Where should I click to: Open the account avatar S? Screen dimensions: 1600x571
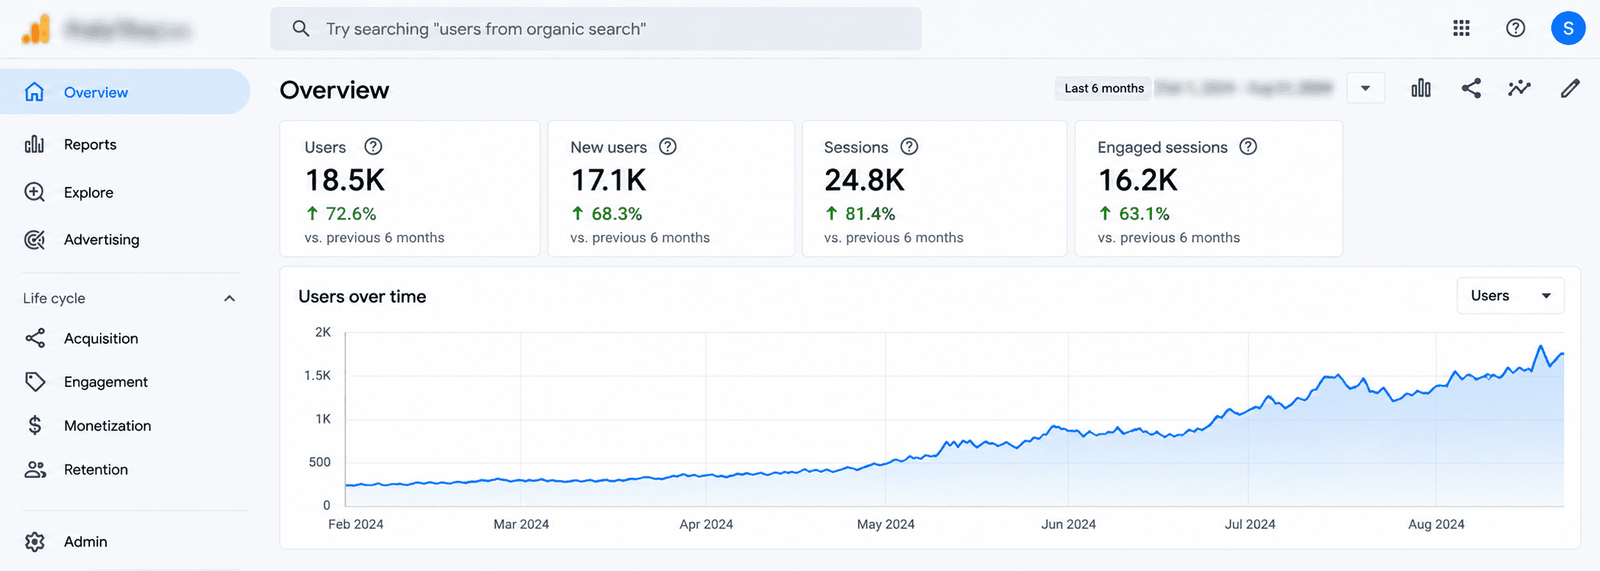tap(1568, 28)
